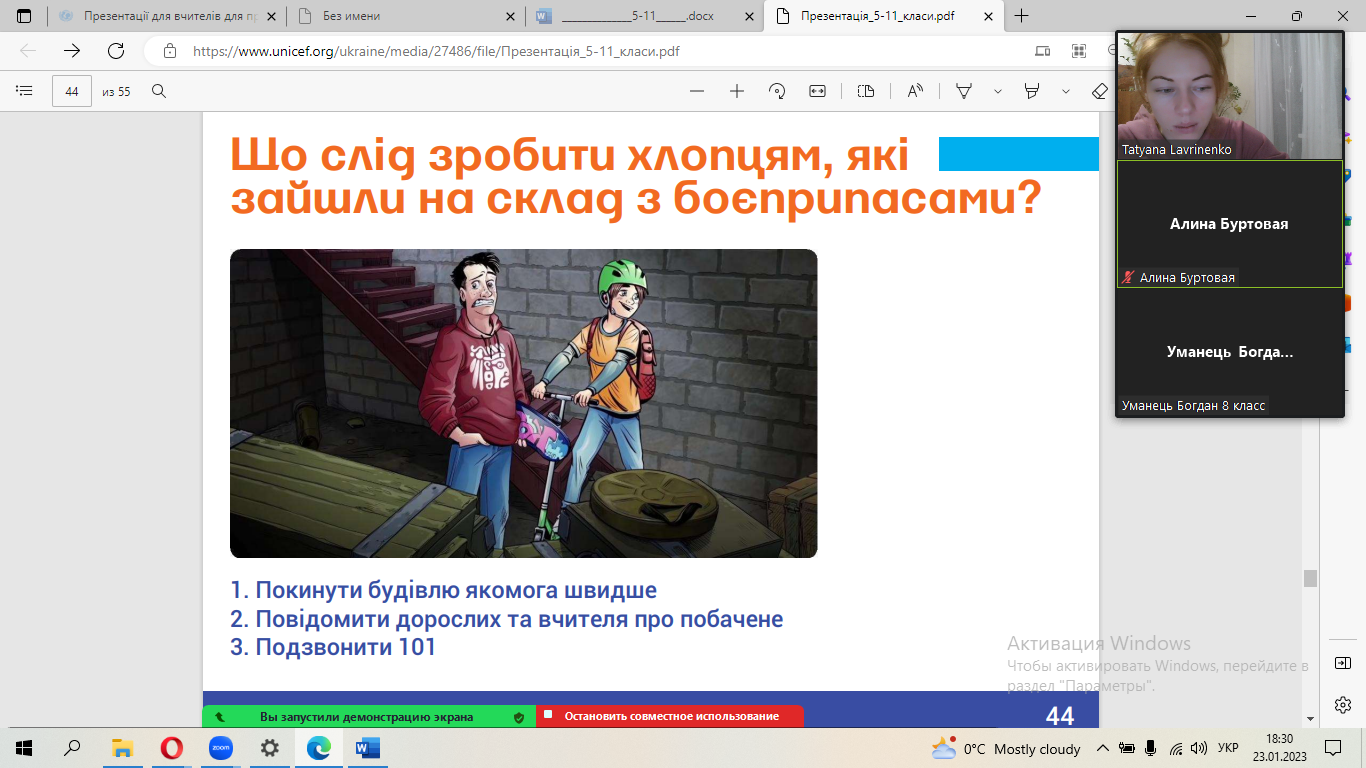Open File Explorer from taskbar
This screenshot has height=768, width=1366.
[x=122, y=748]
